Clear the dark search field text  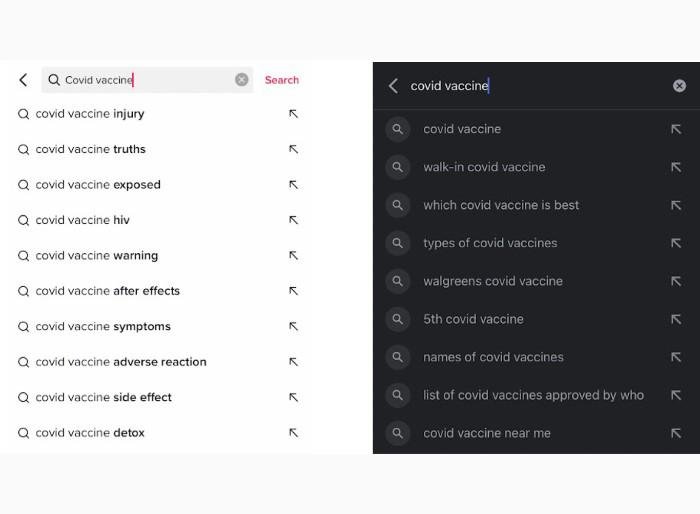679,86
